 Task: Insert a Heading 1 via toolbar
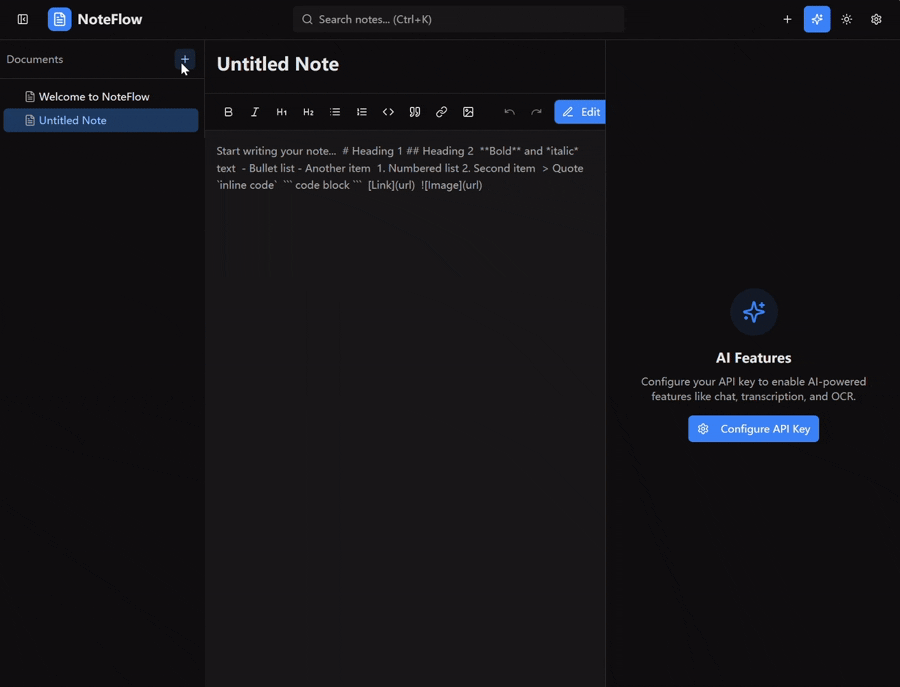click(282, 112)
